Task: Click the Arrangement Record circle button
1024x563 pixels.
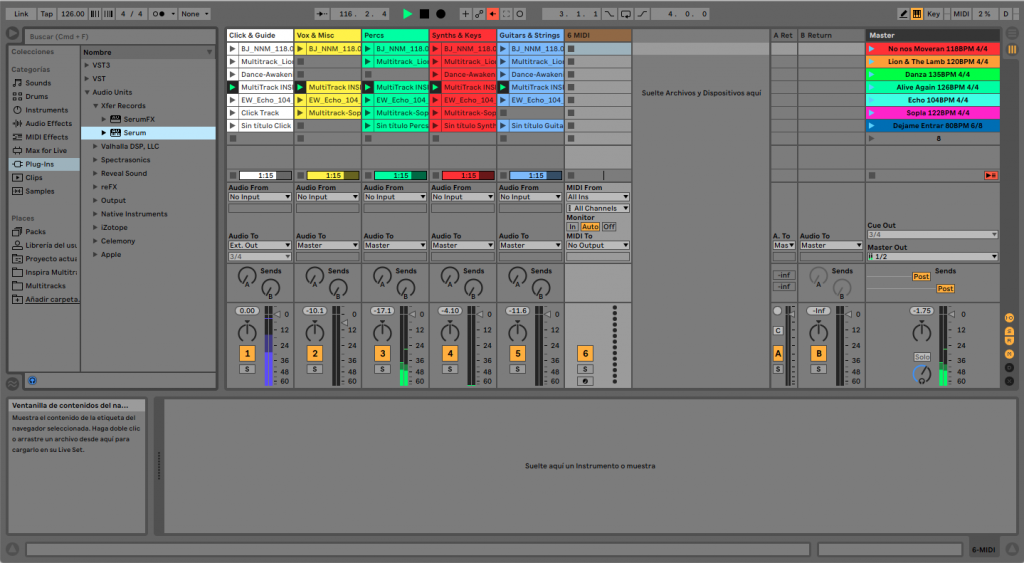Action: [x=440, y=14]
